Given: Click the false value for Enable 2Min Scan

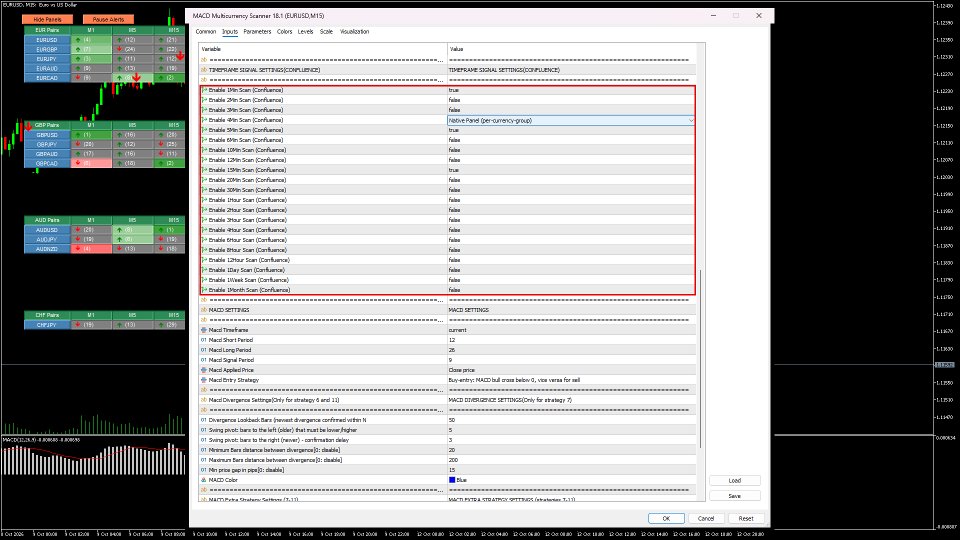Looking at the screenshot, I should click(454, 100).
